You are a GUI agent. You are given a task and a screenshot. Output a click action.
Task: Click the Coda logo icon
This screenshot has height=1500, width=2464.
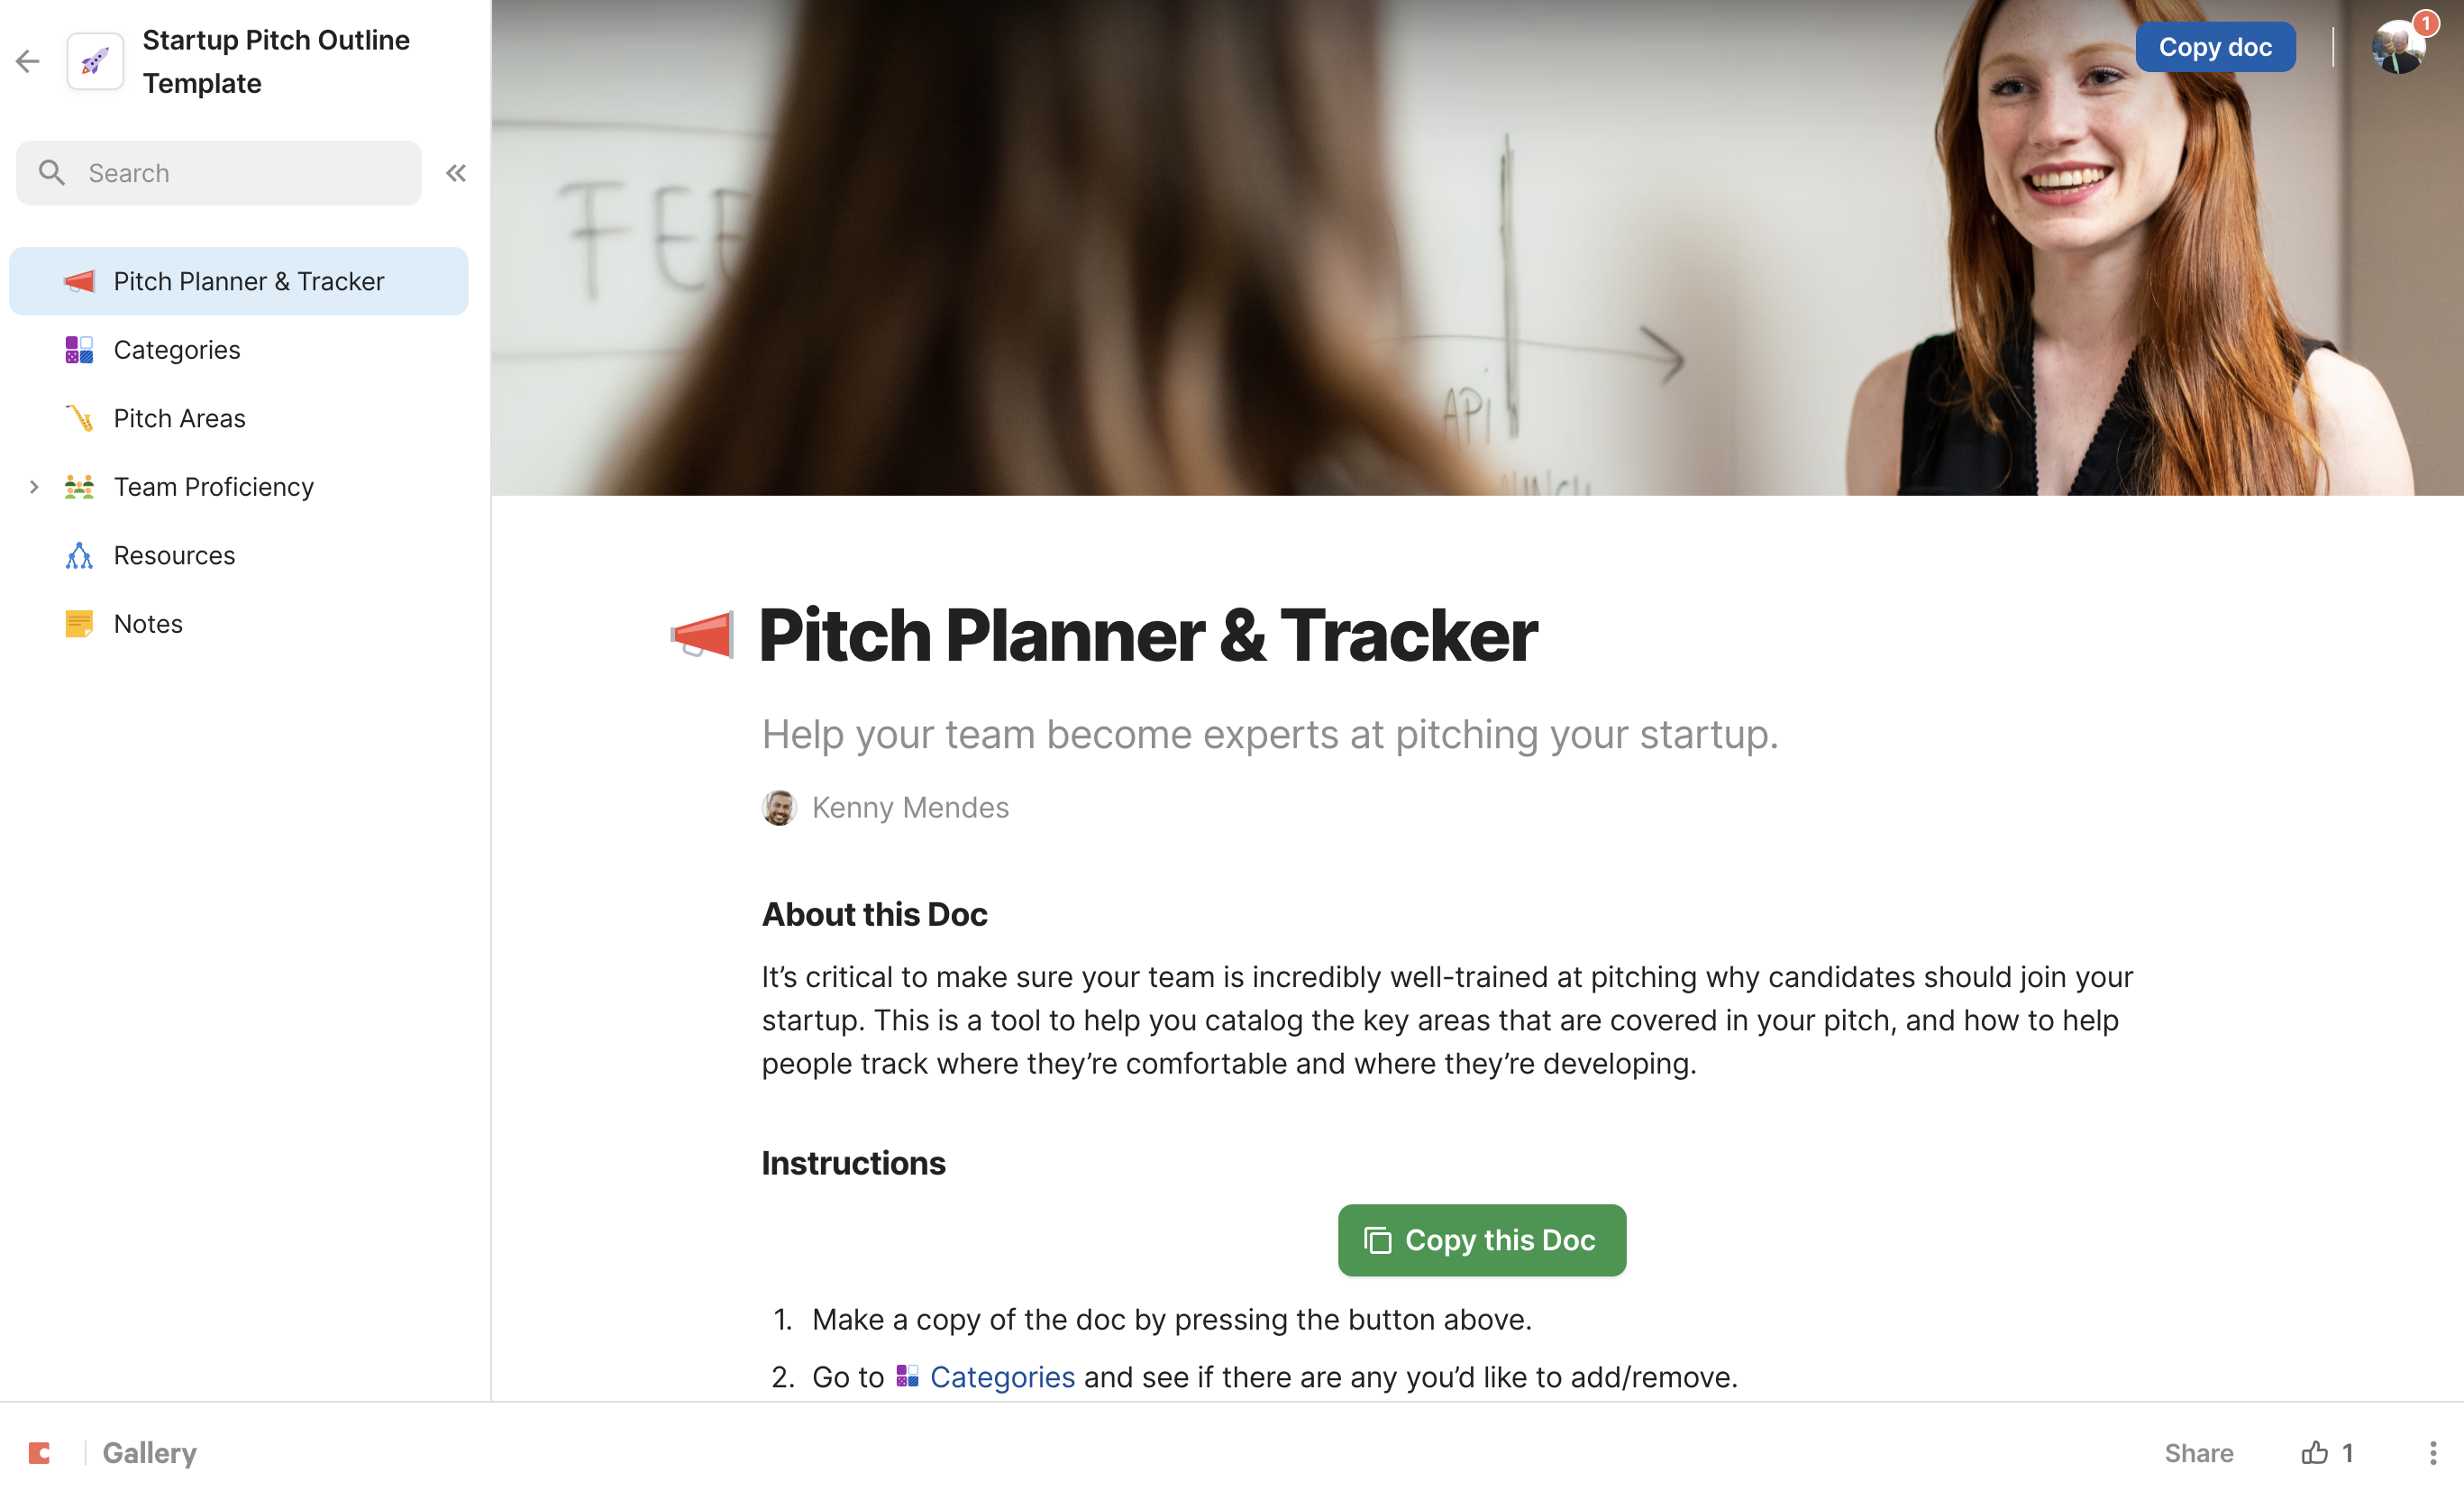(x=40, y=1452)
